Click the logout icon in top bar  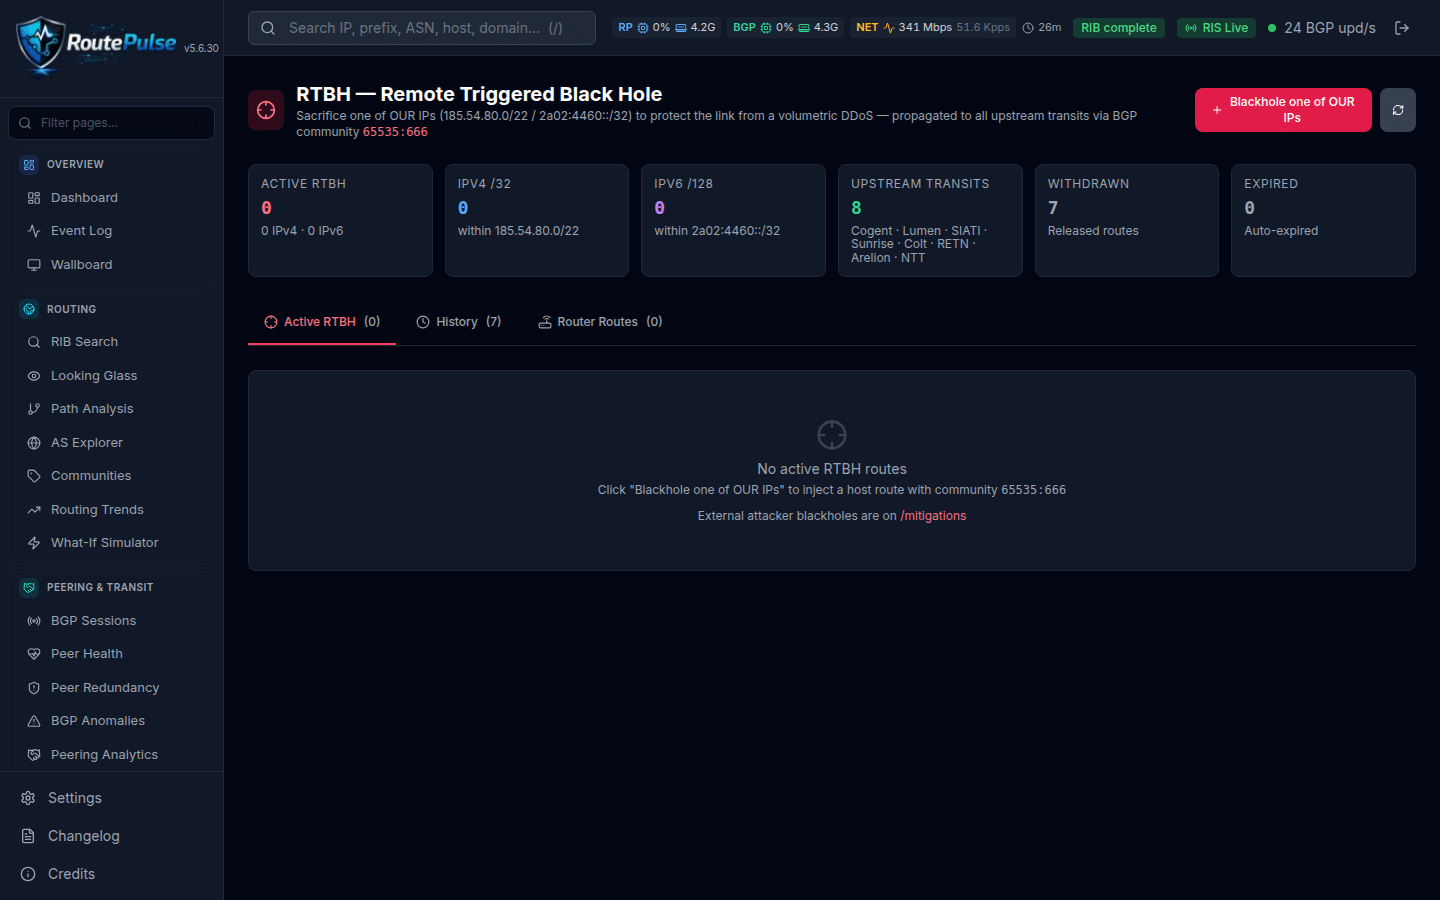tap(1402, 28)
